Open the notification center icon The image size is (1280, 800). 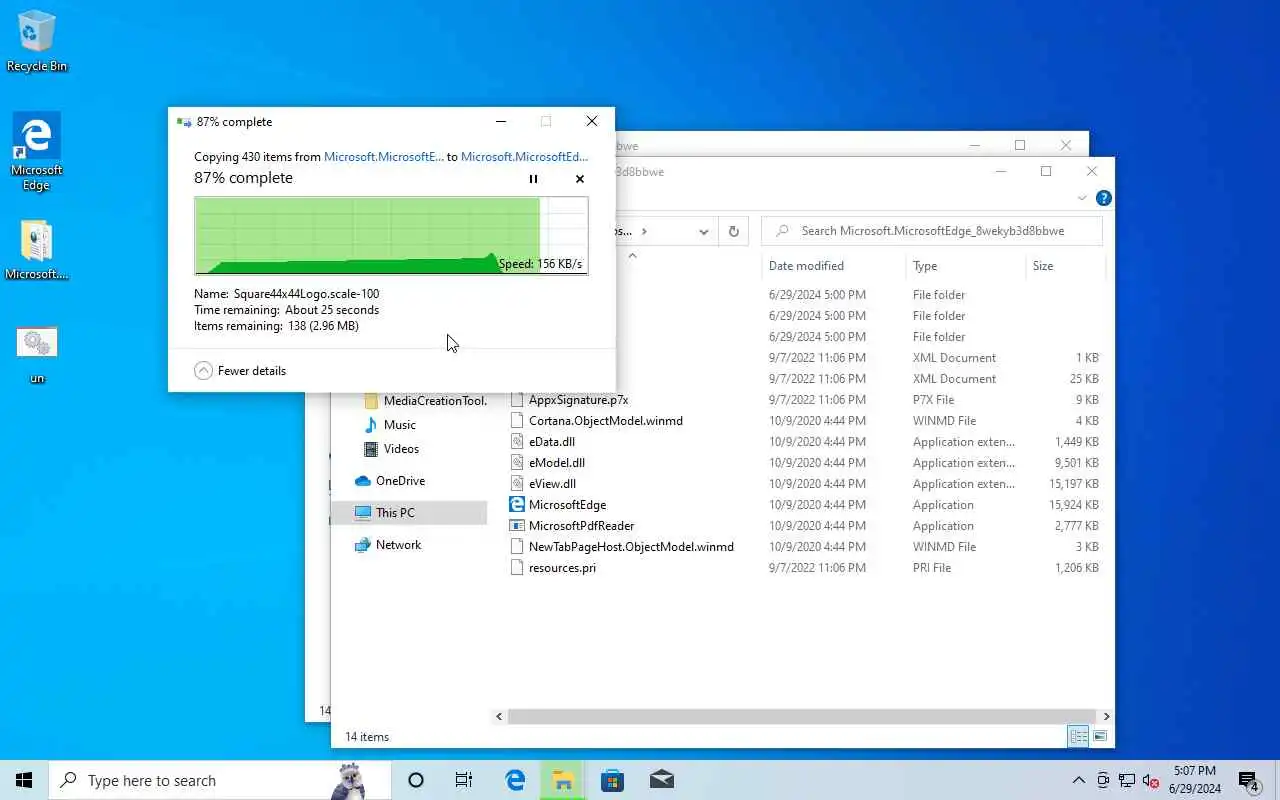1248,781
